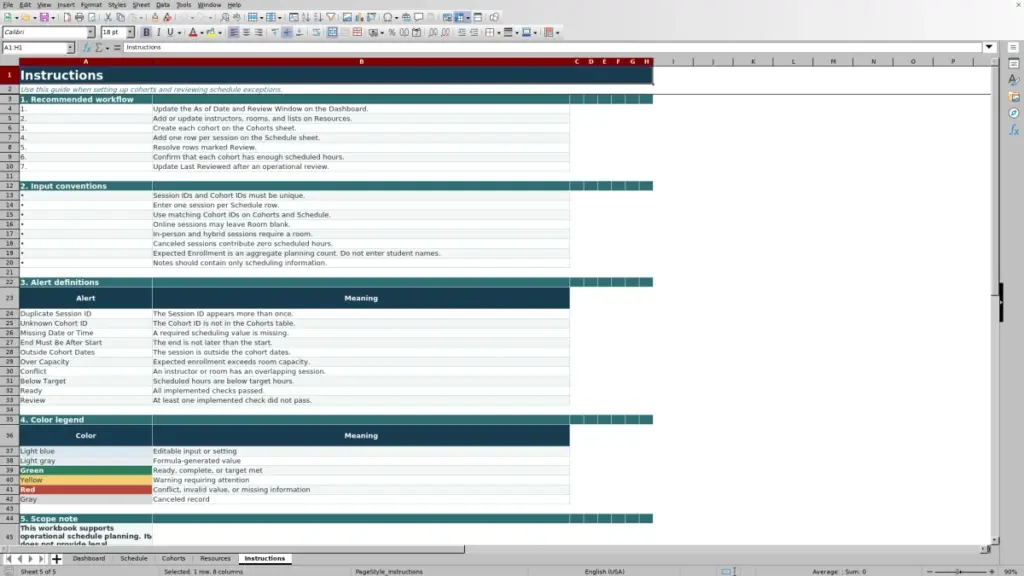Viewport: 1024px width, 576px height.
Task: Insert Image icon in toolbar
Action: [x=347, y=18]
